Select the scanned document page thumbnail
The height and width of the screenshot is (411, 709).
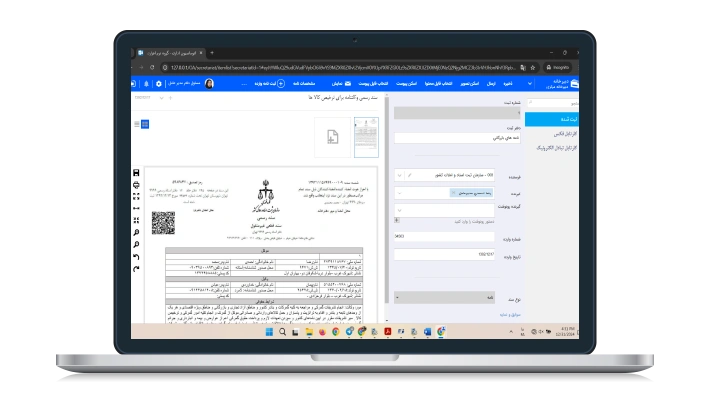point(366,137)
